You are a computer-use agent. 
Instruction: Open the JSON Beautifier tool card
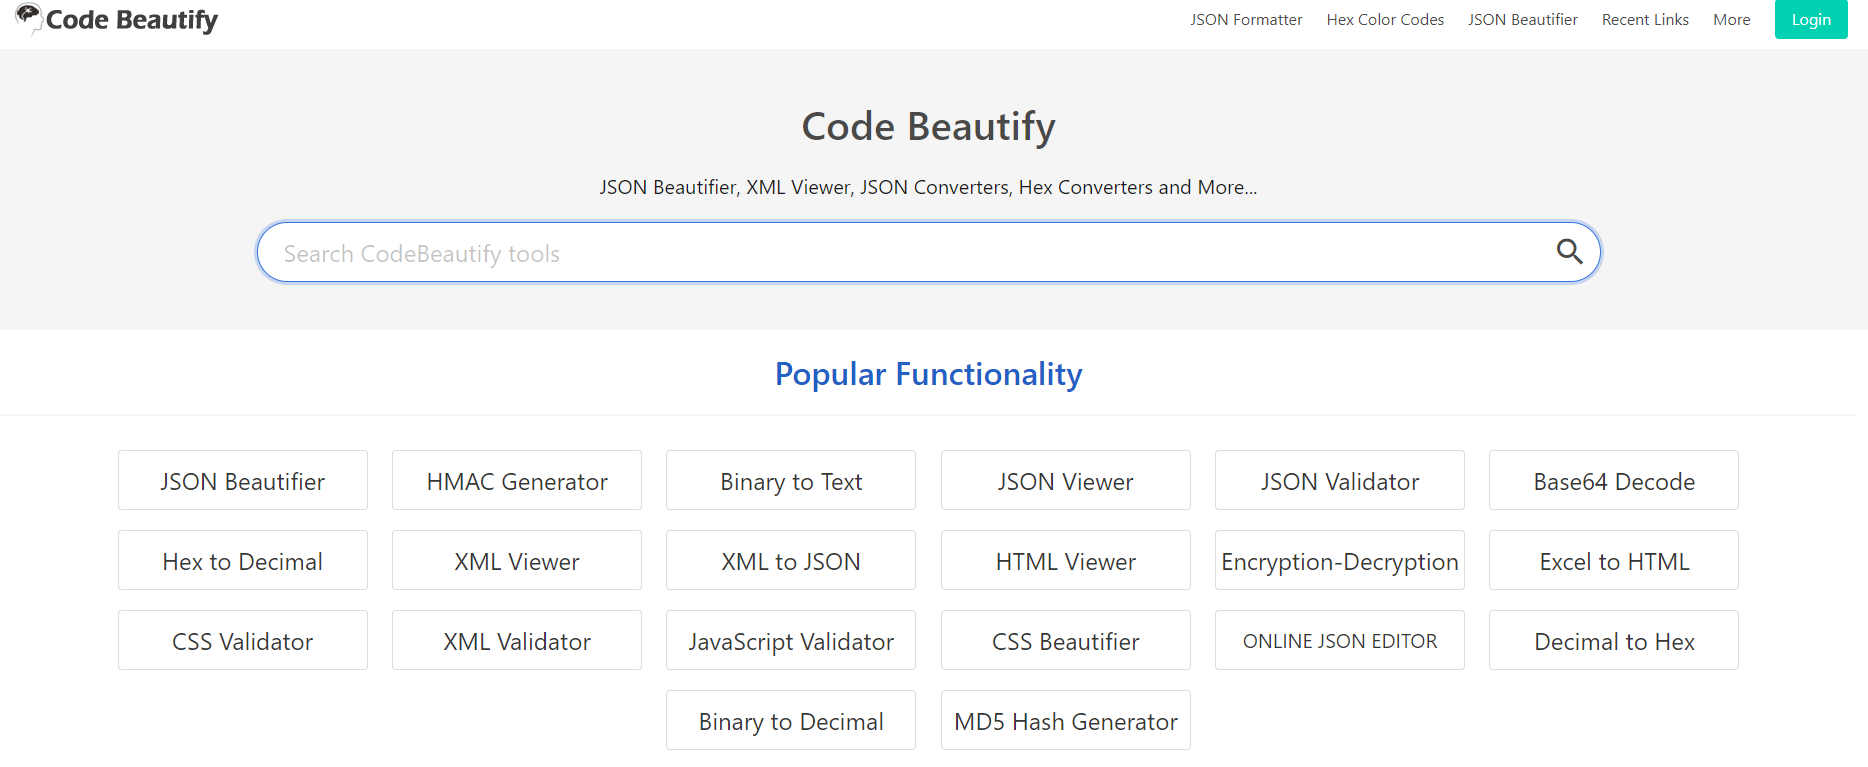pos(243,480)
